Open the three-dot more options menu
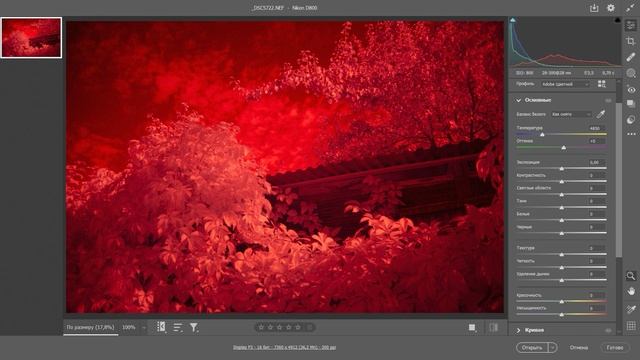Viewport: 640px width, 360px height. (x=631, y=134)
